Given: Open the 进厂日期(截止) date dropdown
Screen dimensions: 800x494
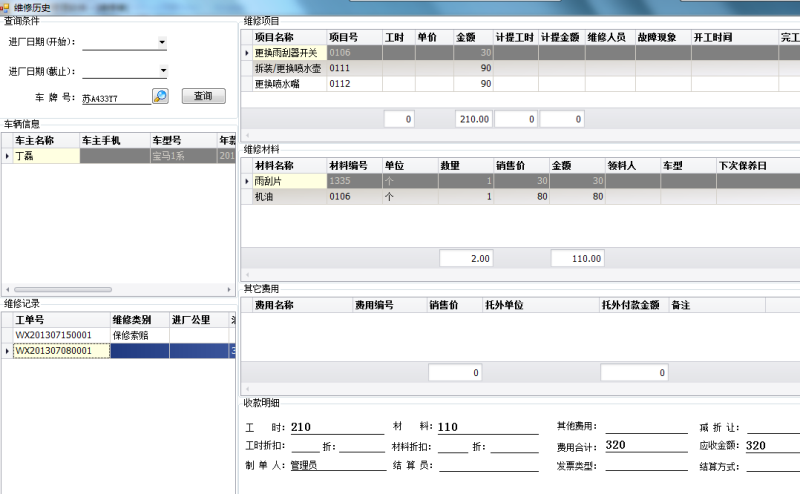Looking at the screenshot, I should [163, 71].
